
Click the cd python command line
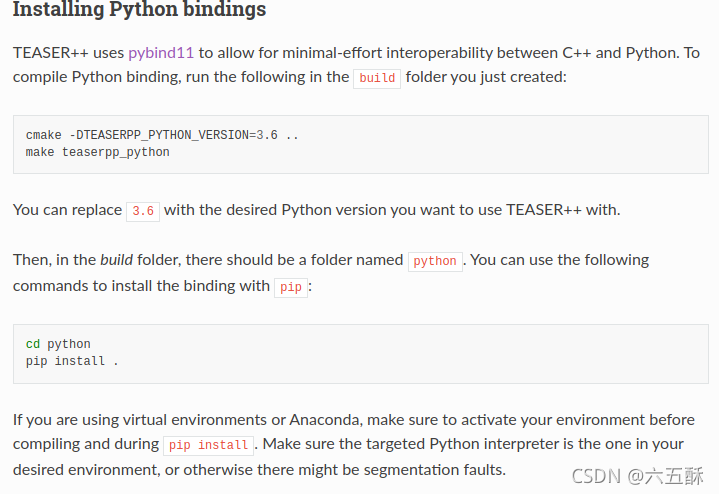tap(58, 344)
